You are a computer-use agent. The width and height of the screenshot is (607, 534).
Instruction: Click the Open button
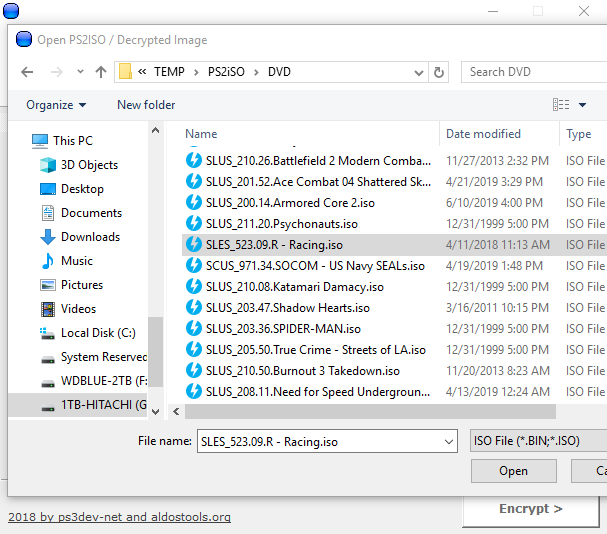(514, 471)
